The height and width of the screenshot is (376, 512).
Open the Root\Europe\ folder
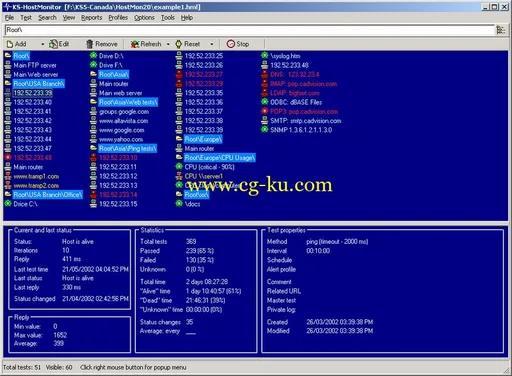(x=203, y=139)
